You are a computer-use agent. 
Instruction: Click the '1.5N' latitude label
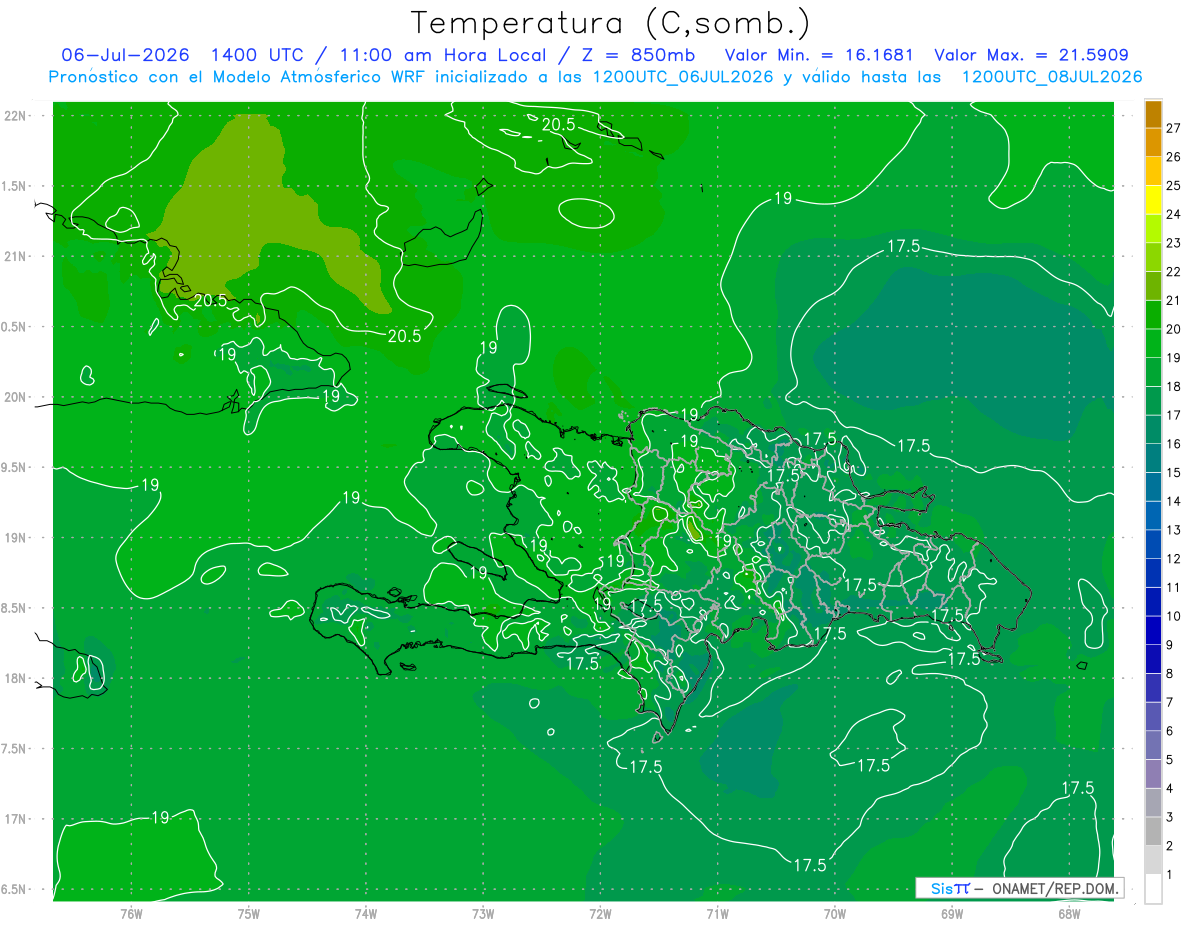click(x=15, y=186)
